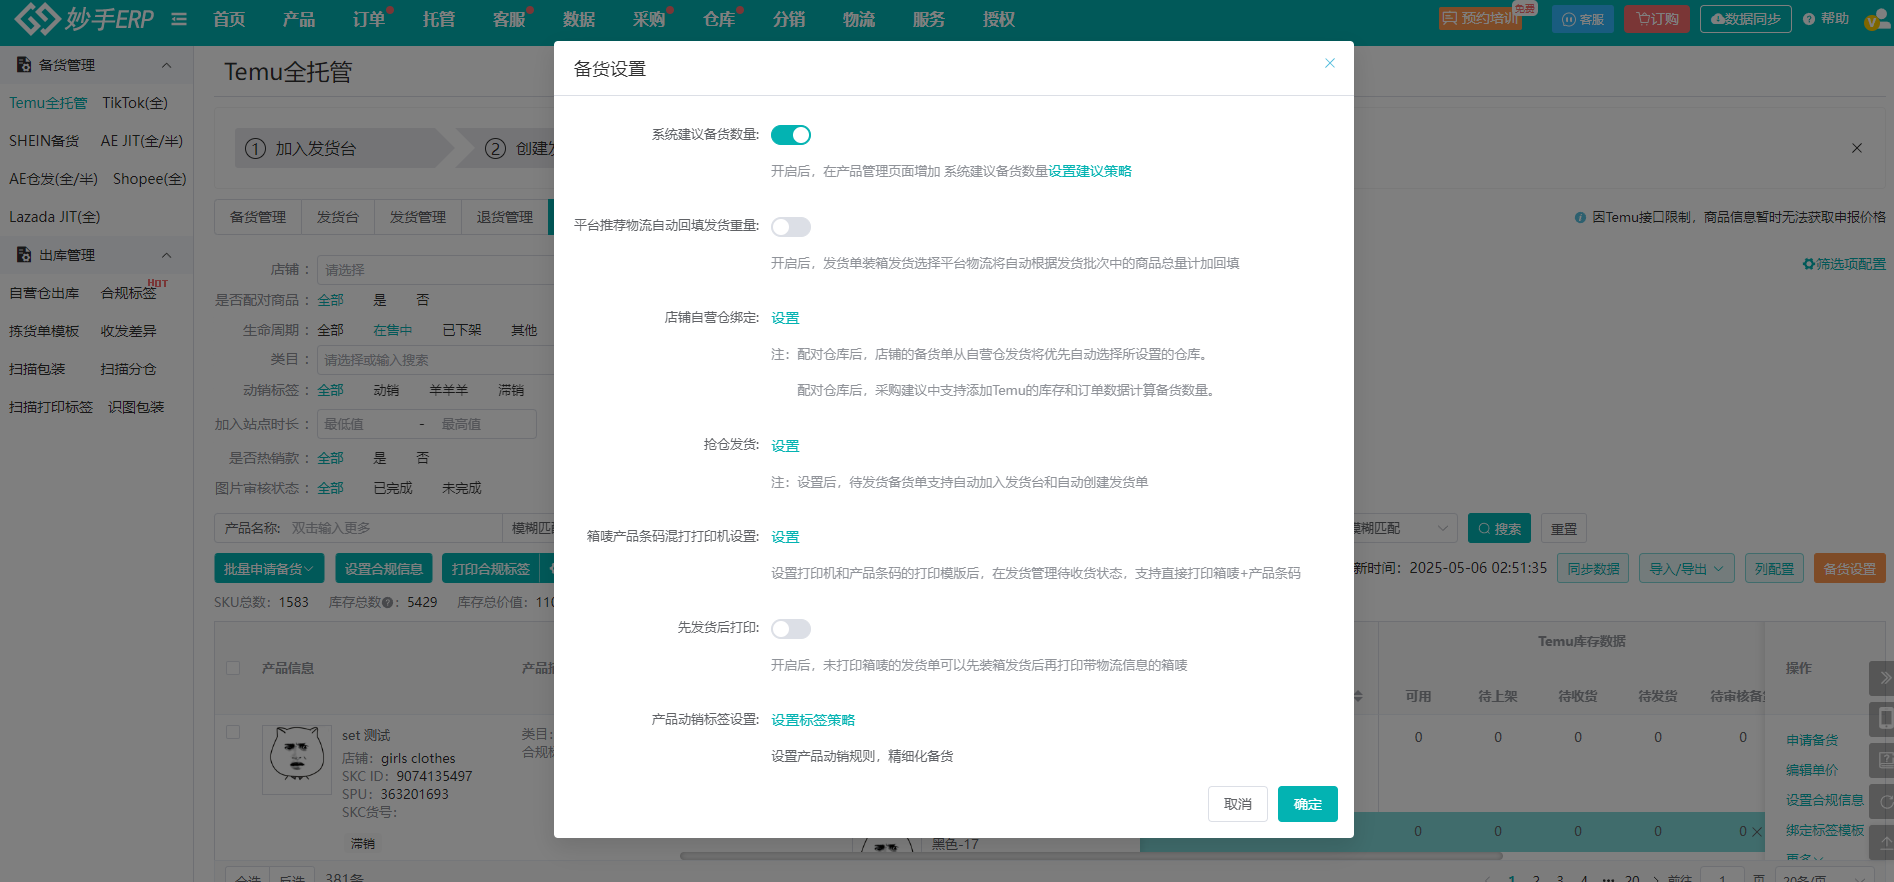Enable 先发货后打印 switch
The width and height of the screenshot is (1894, 882).
(790, 629)
